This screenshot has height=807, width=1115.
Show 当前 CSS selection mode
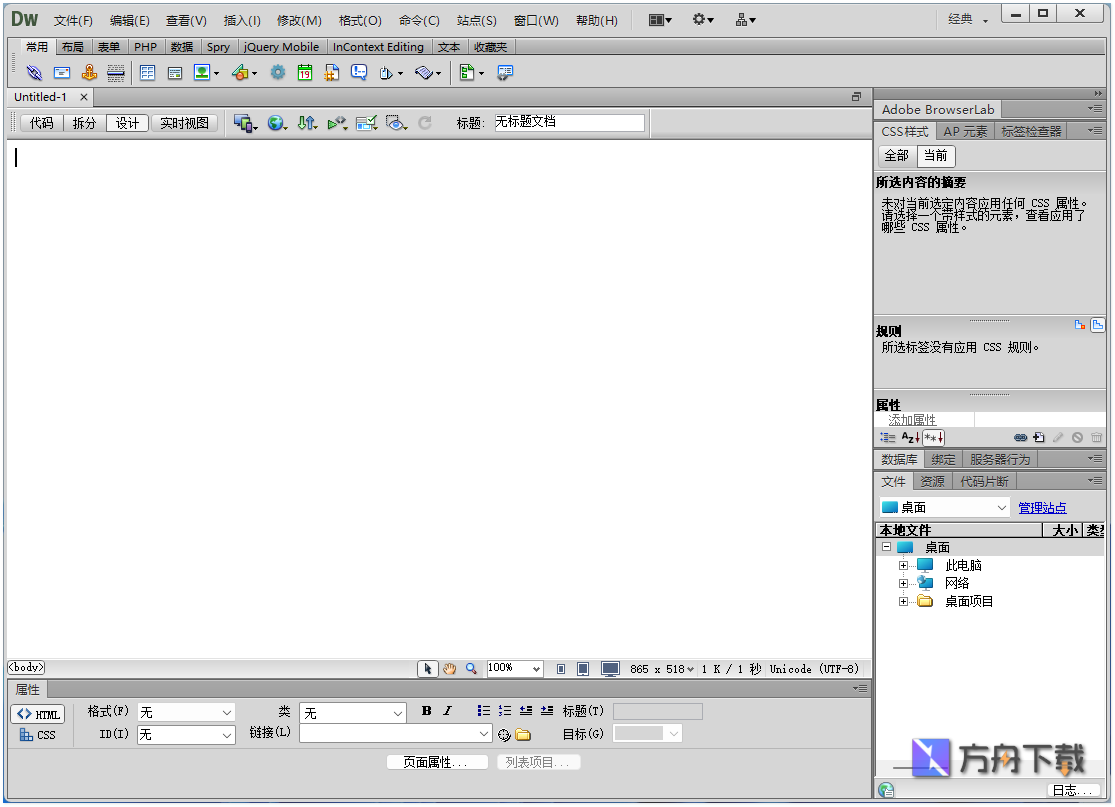click(936, 156)
